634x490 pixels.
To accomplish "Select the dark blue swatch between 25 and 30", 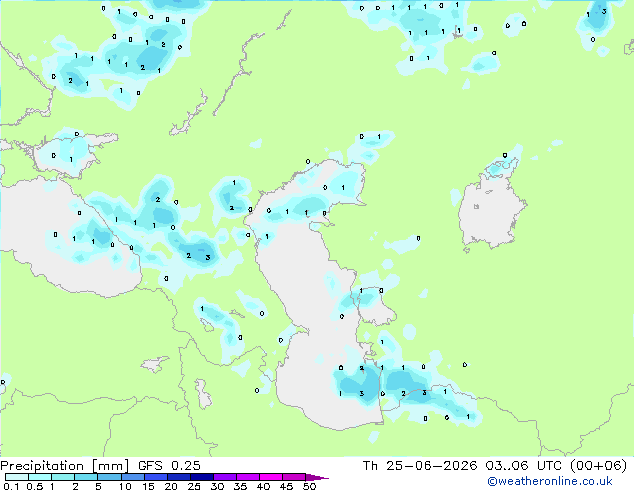I will click(202, 477).
